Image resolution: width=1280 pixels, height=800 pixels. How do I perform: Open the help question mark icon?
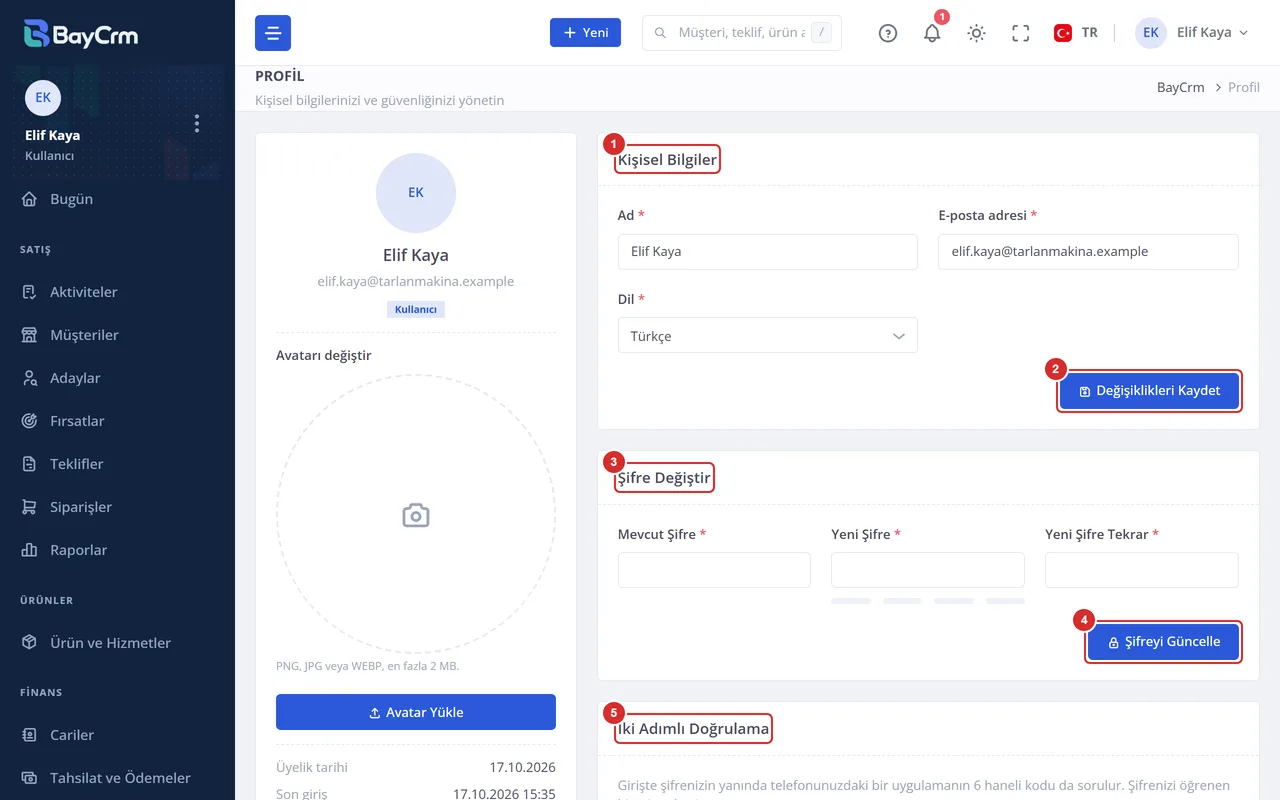pyautogui.click(x=888, y=33)
